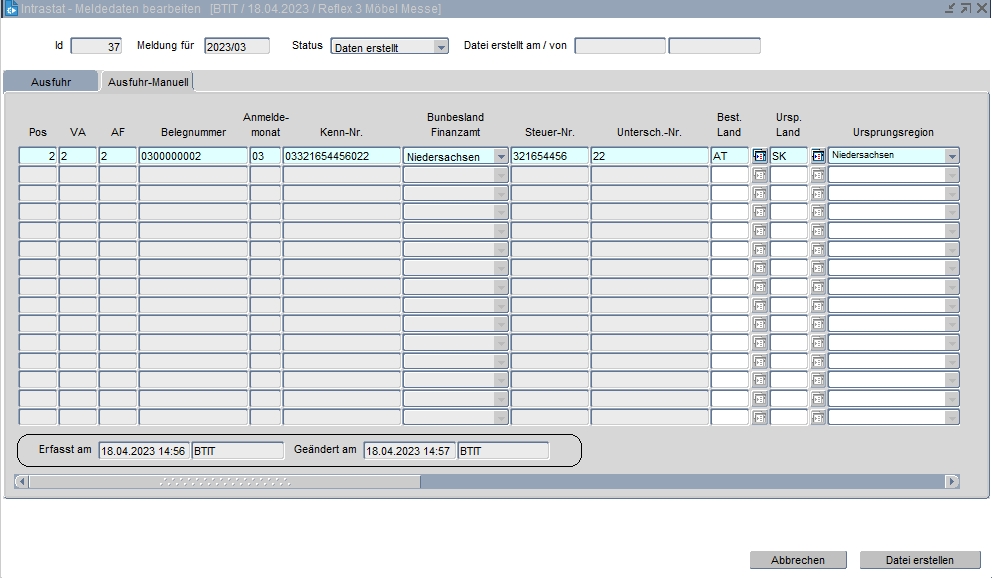This screenshot has width=992, height=578.
Task: Open Ursp. Land lookup icon beside SK
Action: click(x=817, y=156)
